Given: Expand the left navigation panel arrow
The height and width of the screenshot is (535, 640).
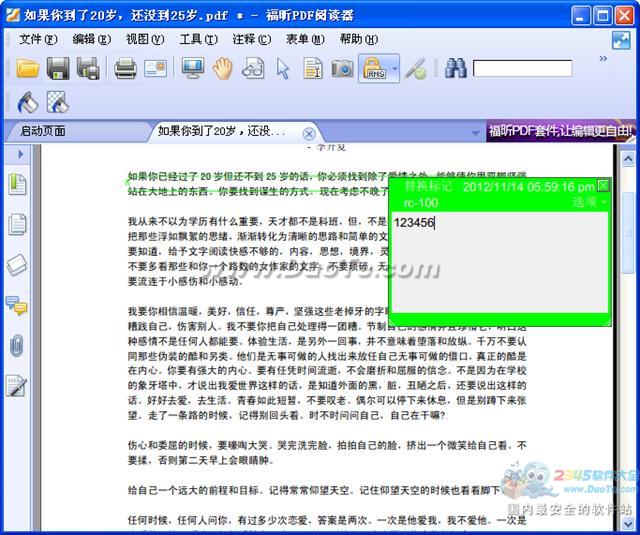Looking at the screenshot, I should (x=19, y=154).
